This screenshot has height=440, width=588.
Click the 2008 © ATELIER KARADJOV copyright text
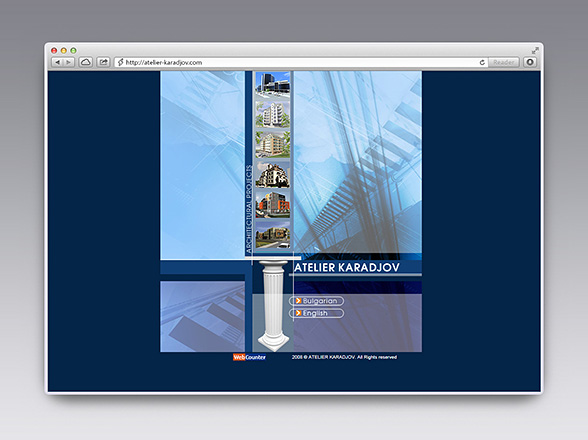click(x=344, y=357)
